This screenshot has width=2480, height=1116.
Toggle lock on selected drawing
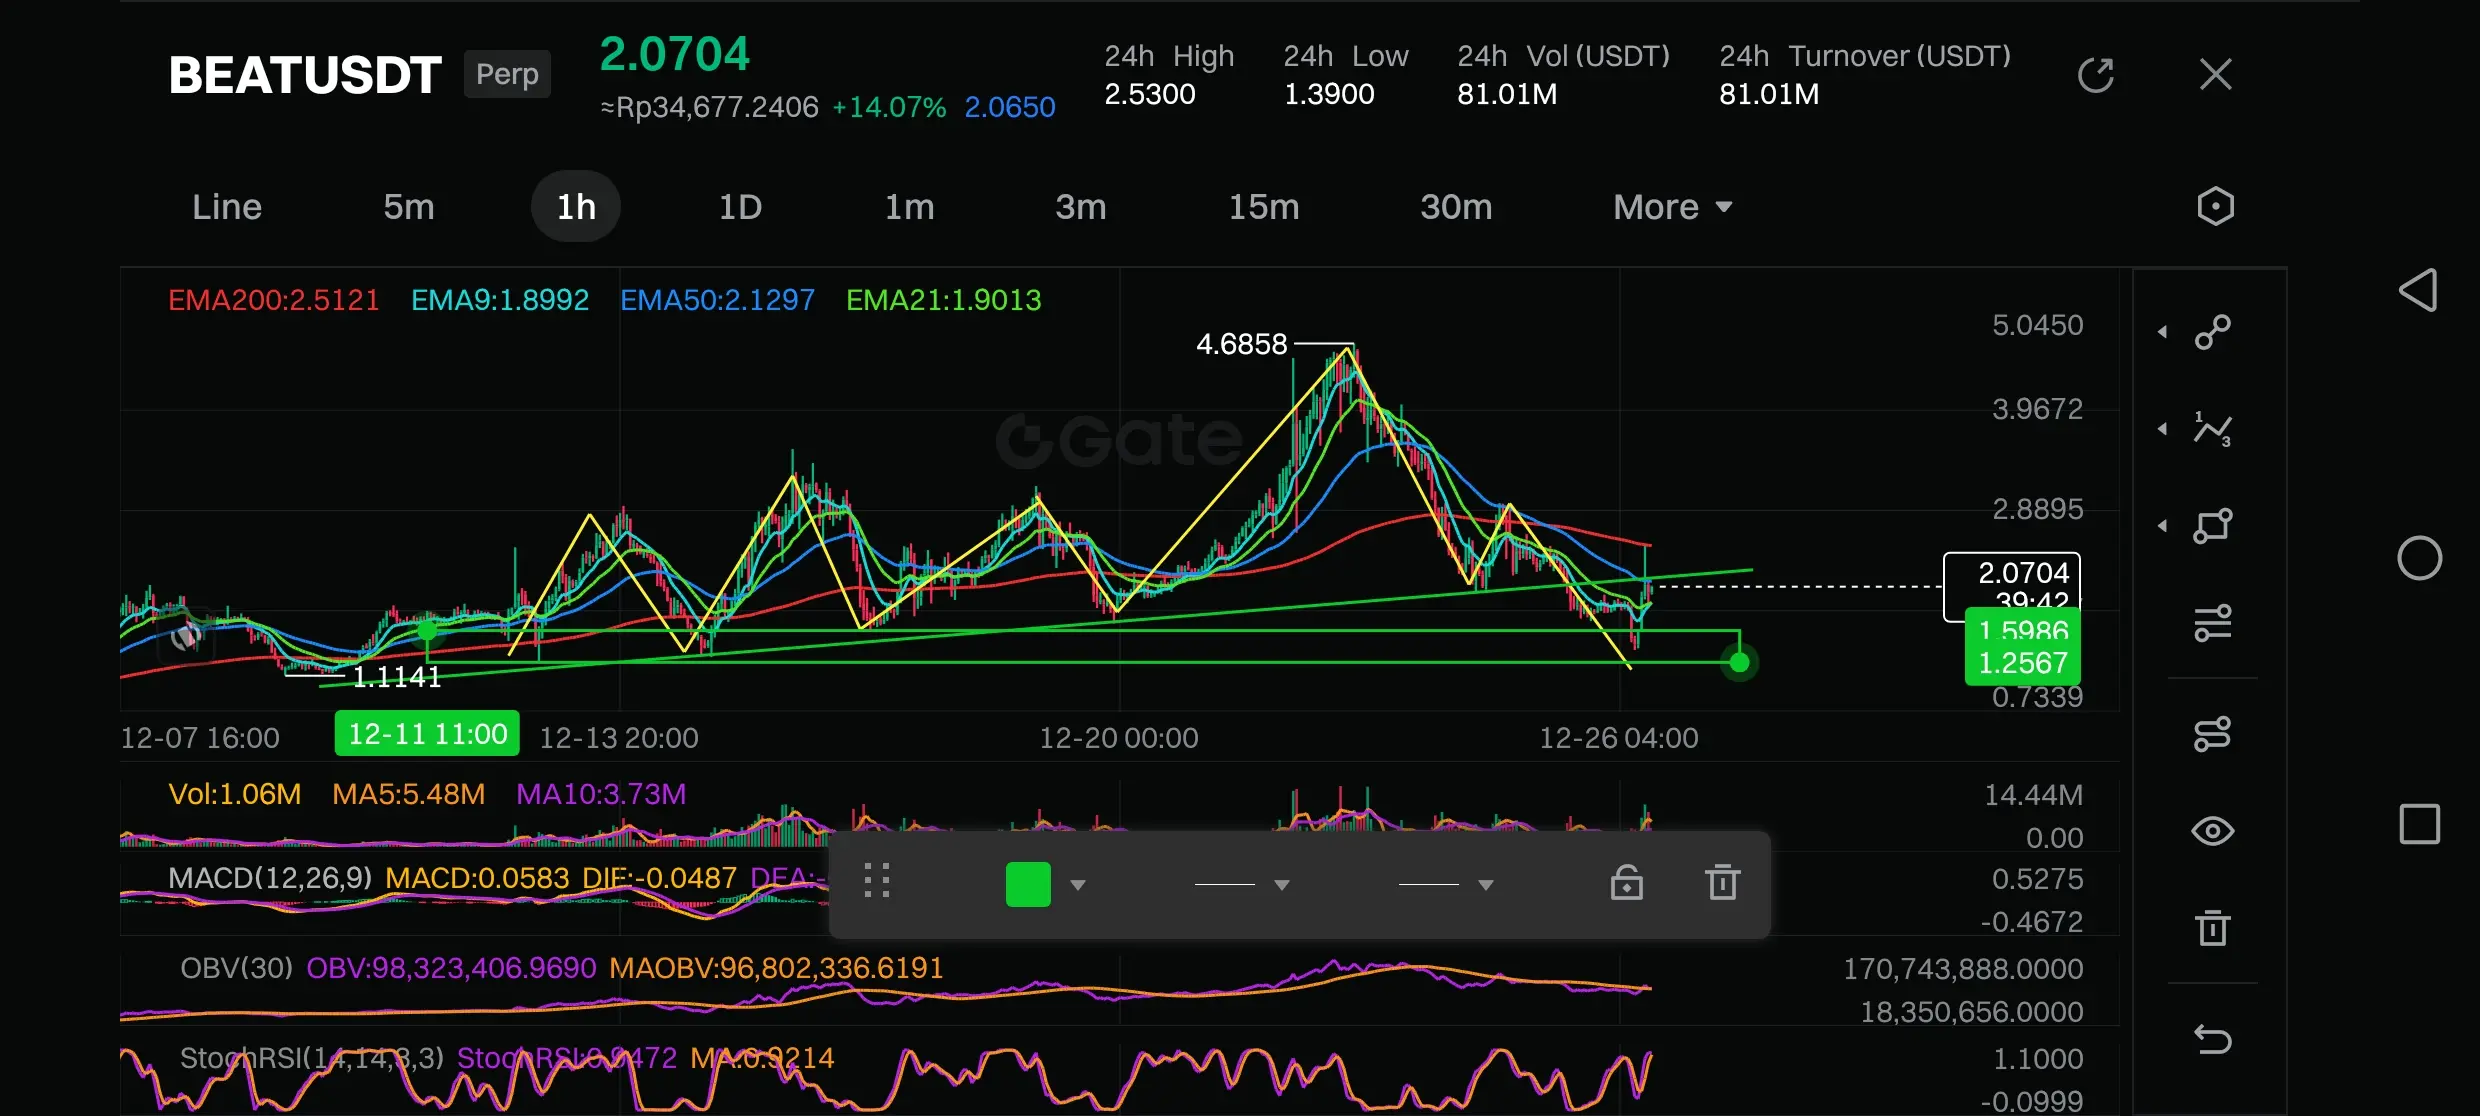(1626, 883)
